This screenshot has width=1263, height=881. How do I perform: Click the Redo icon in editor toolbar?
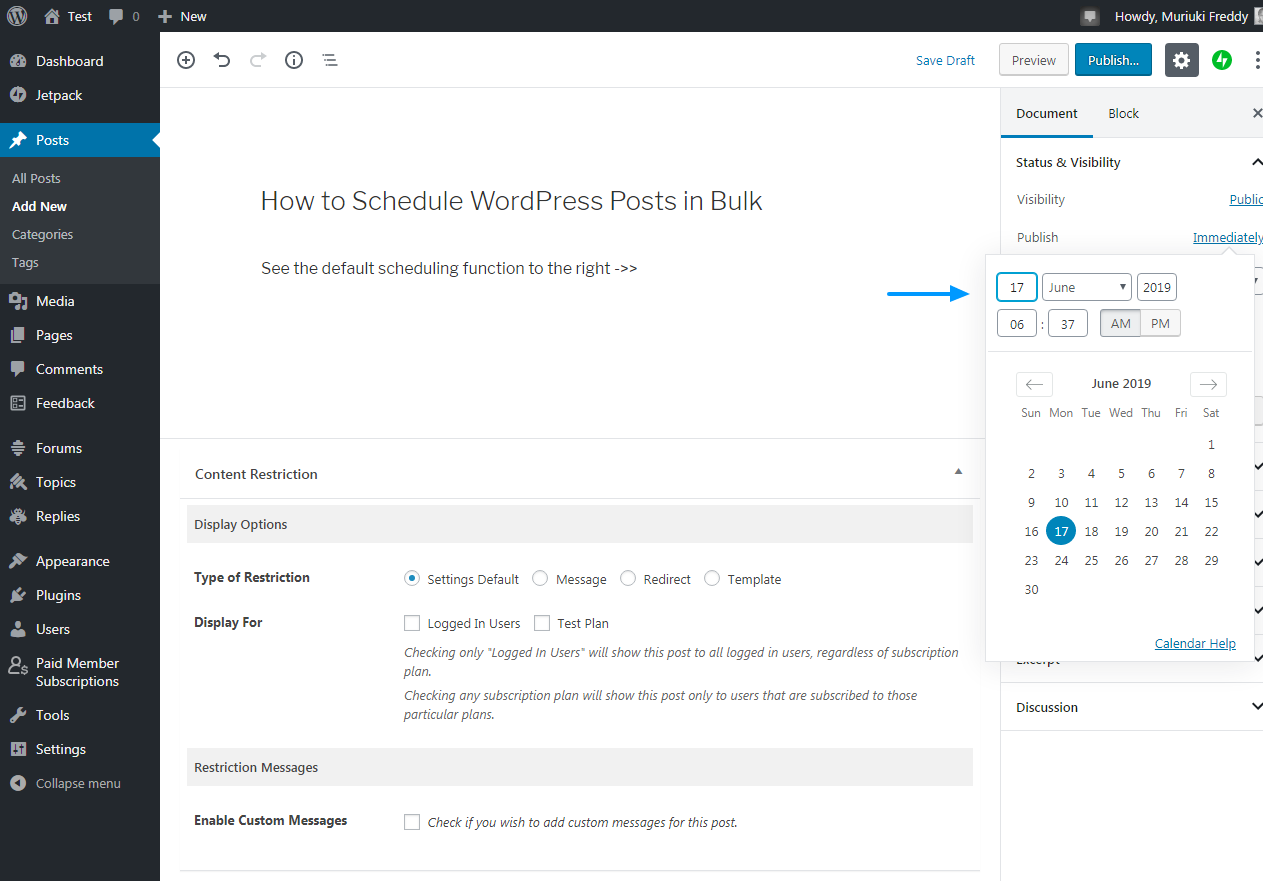(257, 60)
